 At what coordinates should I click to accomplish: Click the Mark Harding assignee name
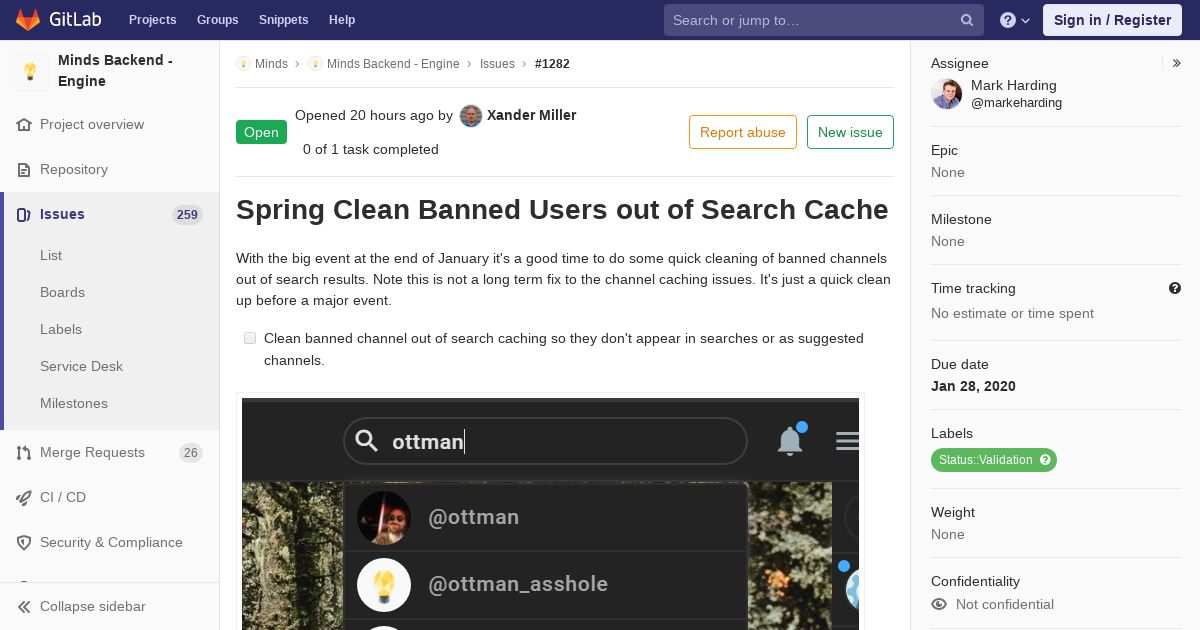coord(1013,85)
